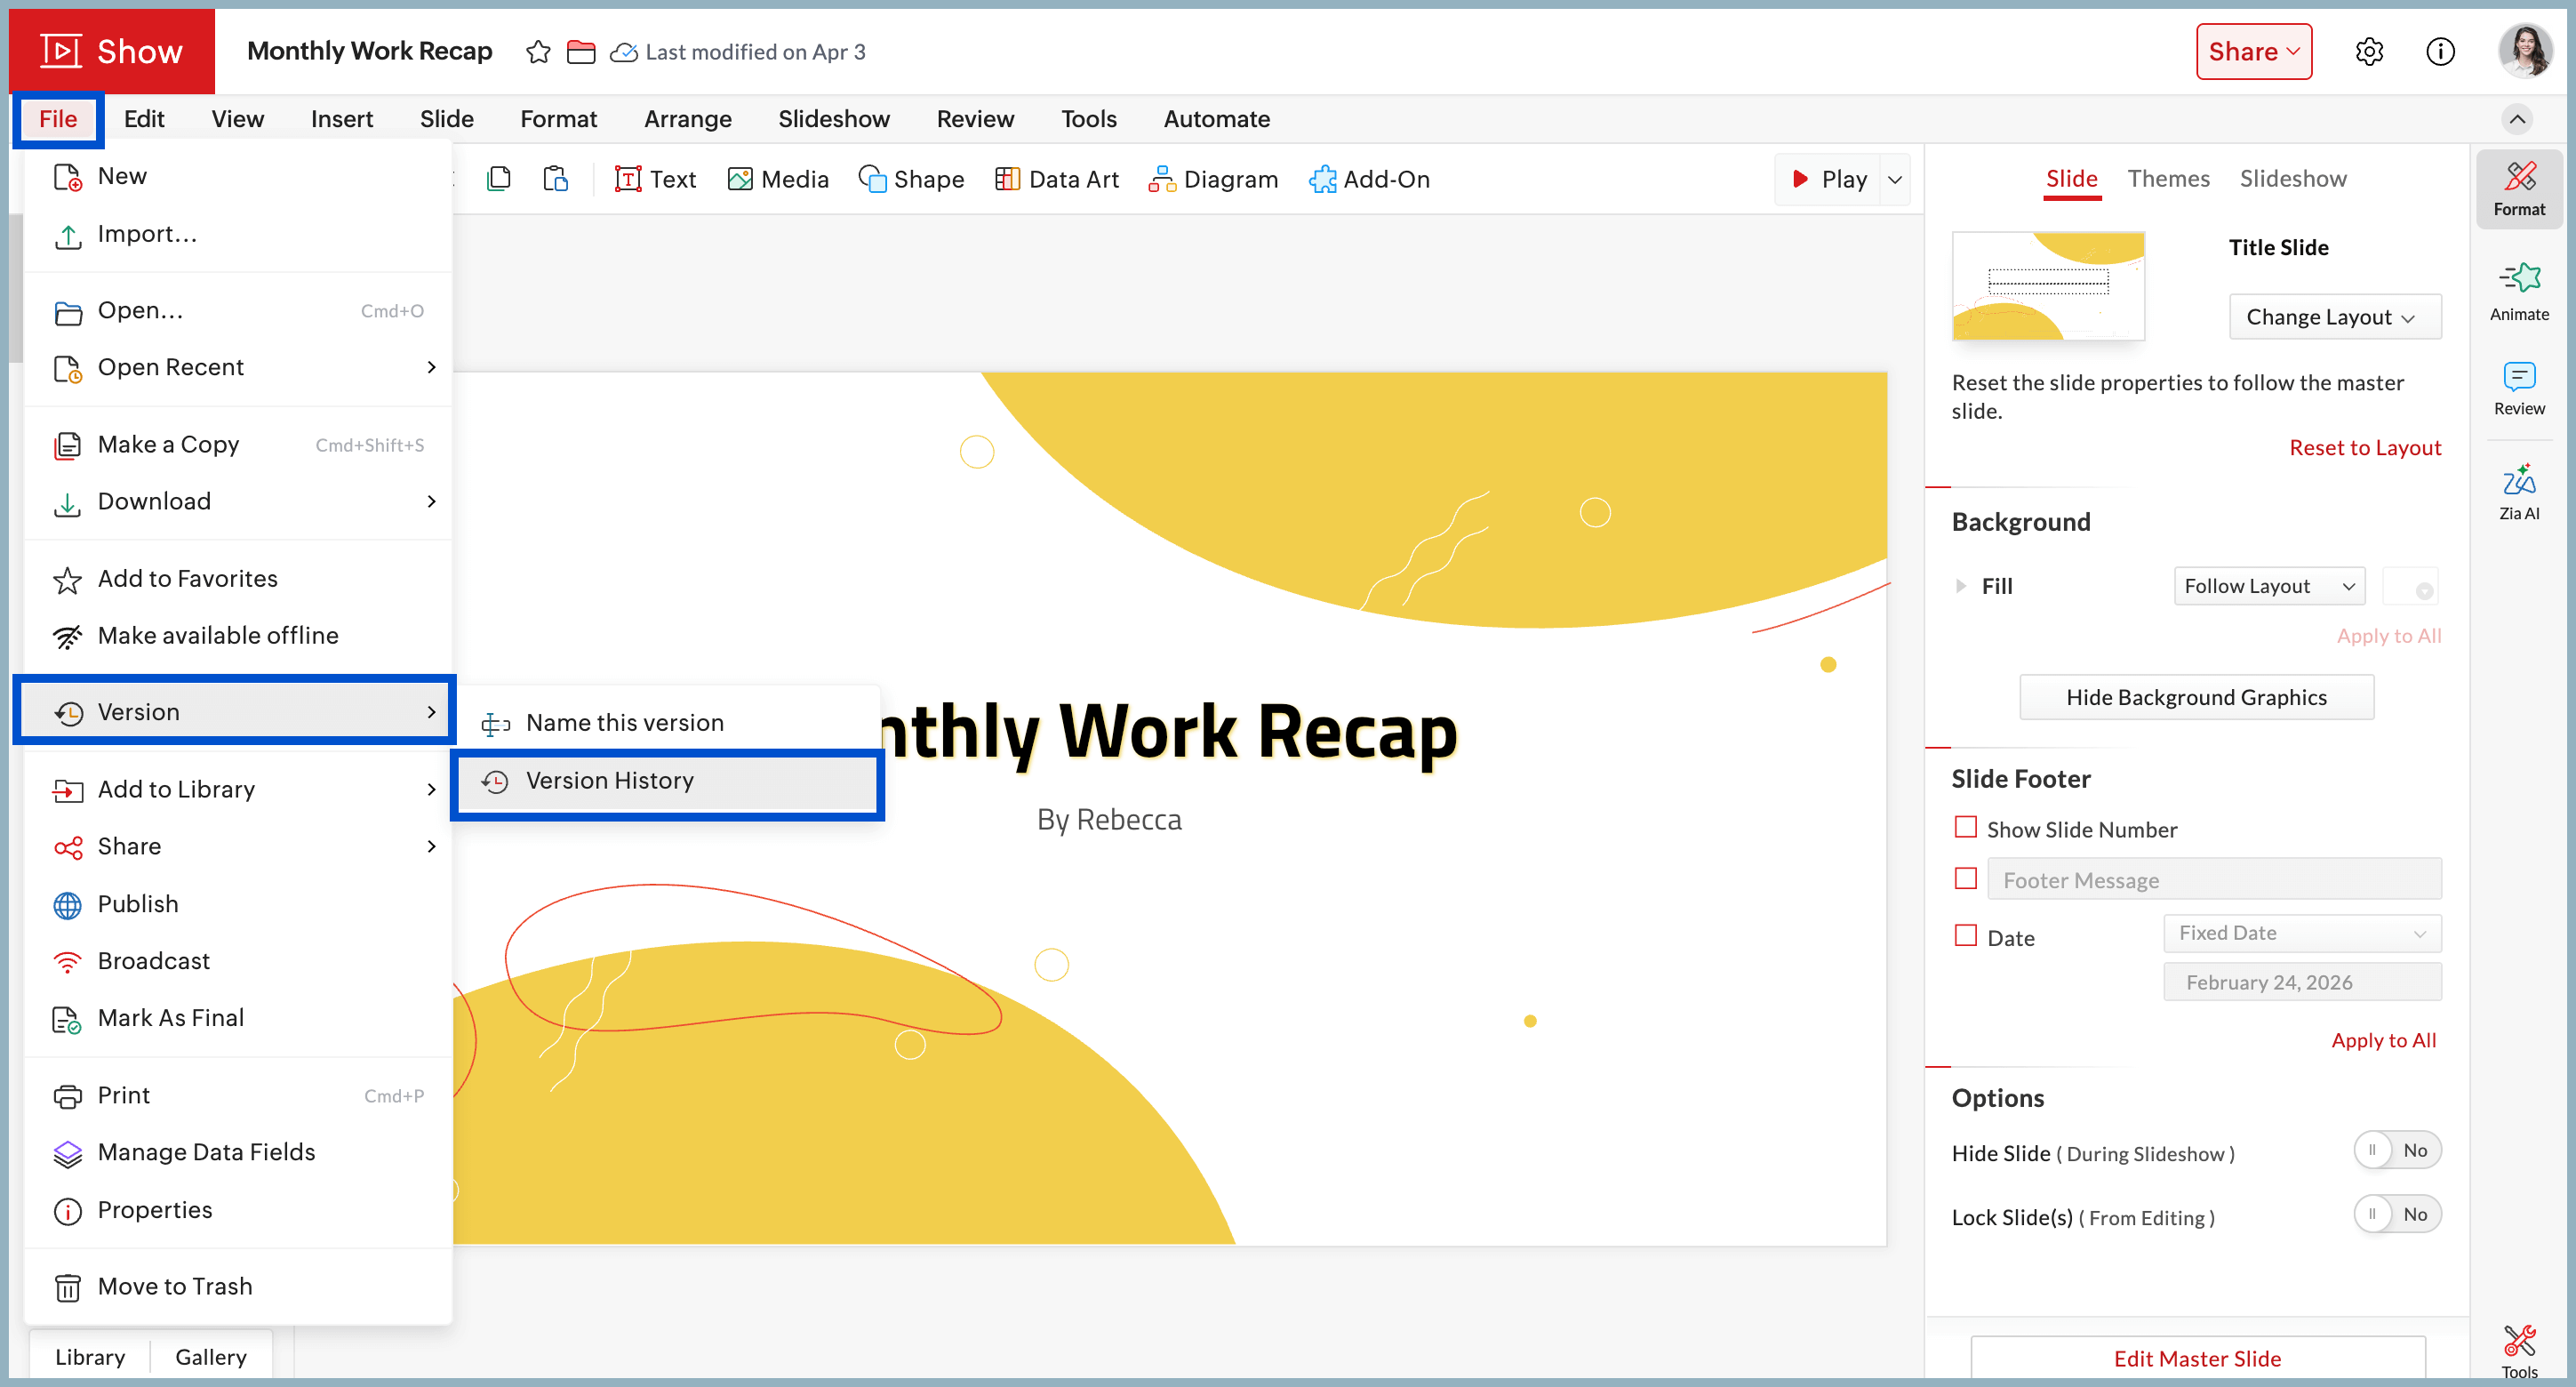Click the Data Art toolbar icon
The image size is (2576, 1387).
pyautogui.click(x=1057, y=179)
